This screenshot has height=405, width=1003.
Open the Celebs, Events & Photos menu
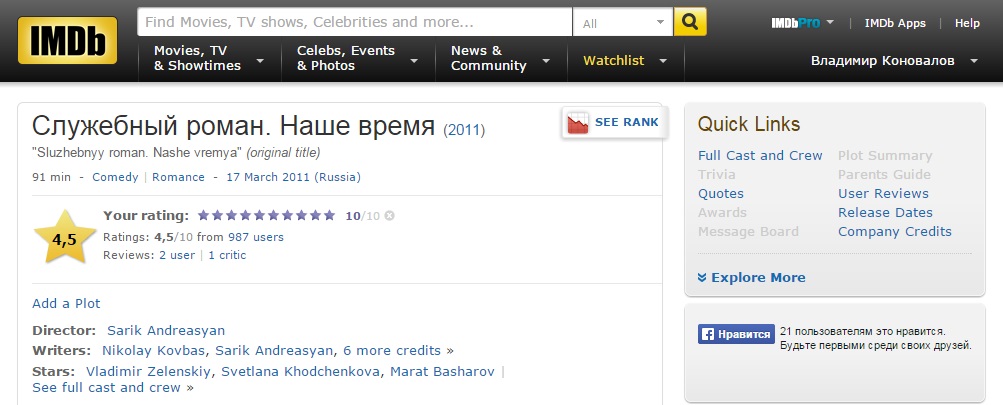358,58
